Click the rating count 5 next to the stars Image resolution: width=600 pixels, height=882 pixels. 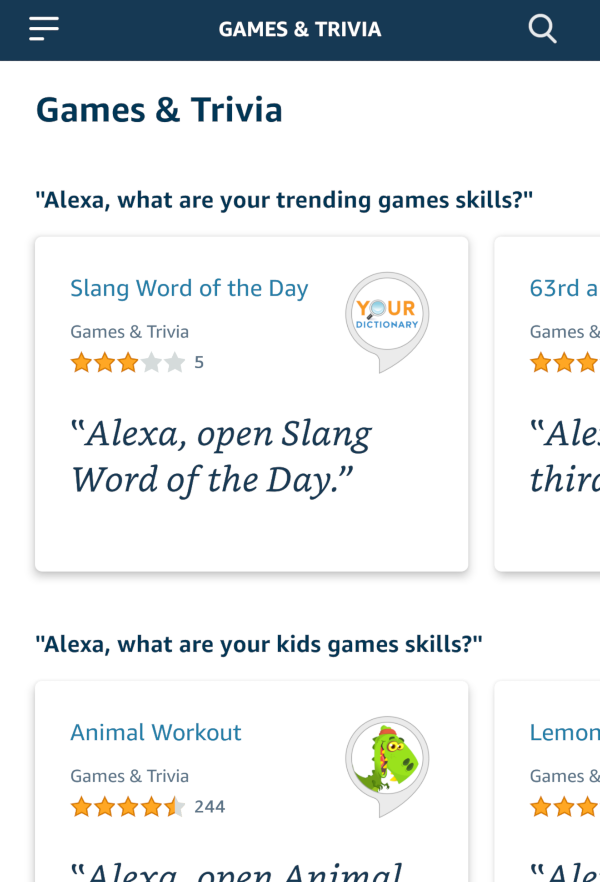click(199, 362)
